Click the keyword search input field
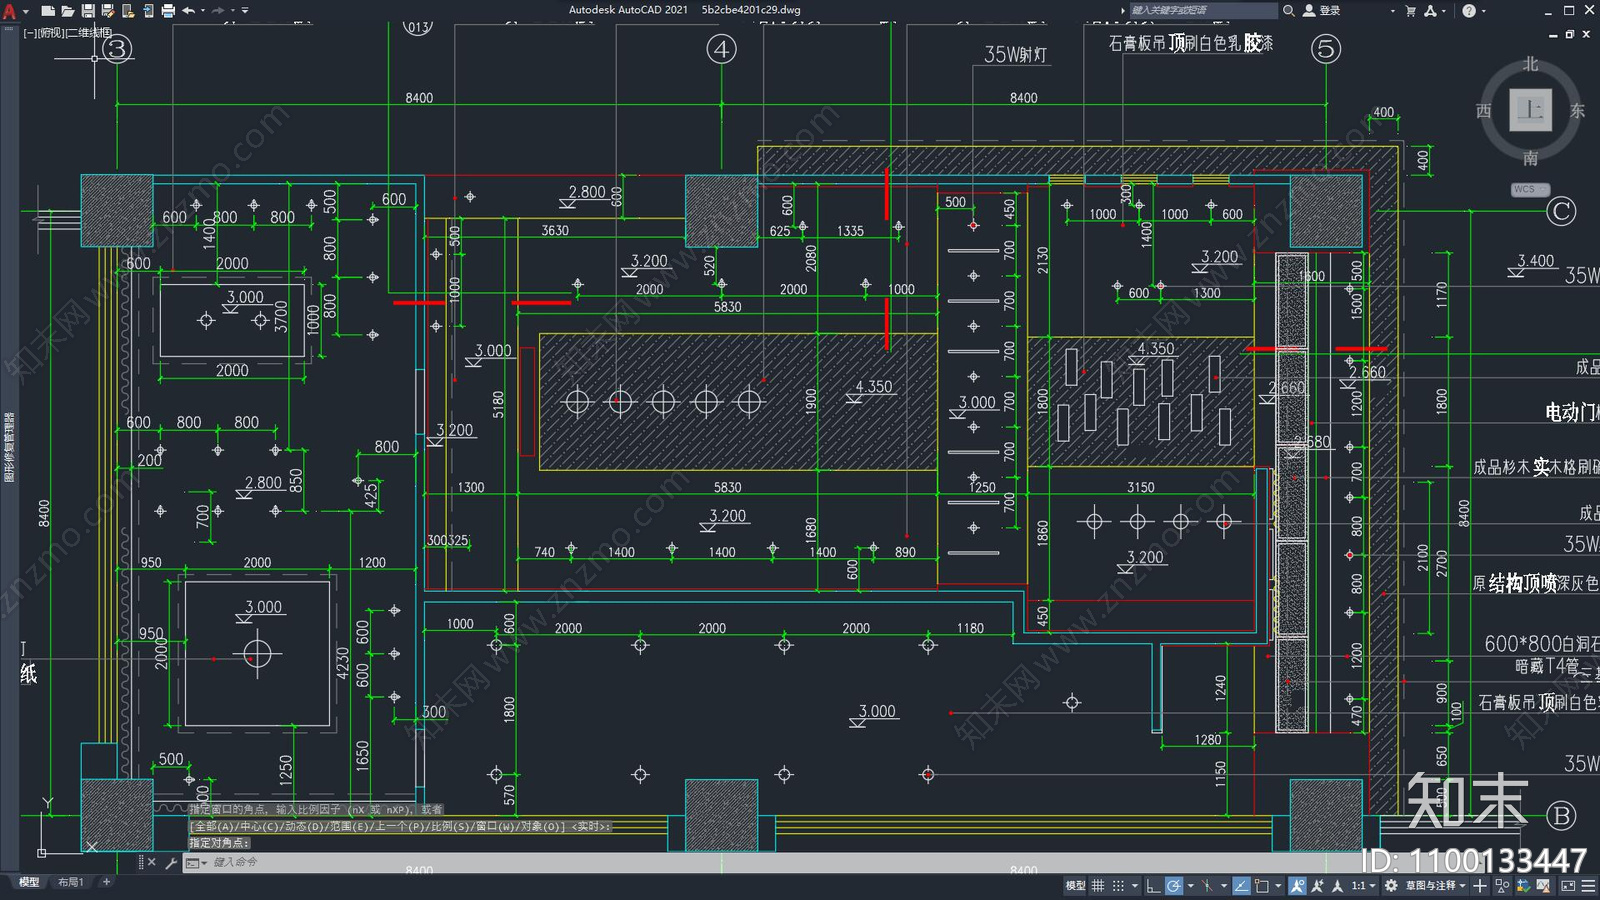The image size is (1600, 900). pyautogui.click(x=1203, y=10)
